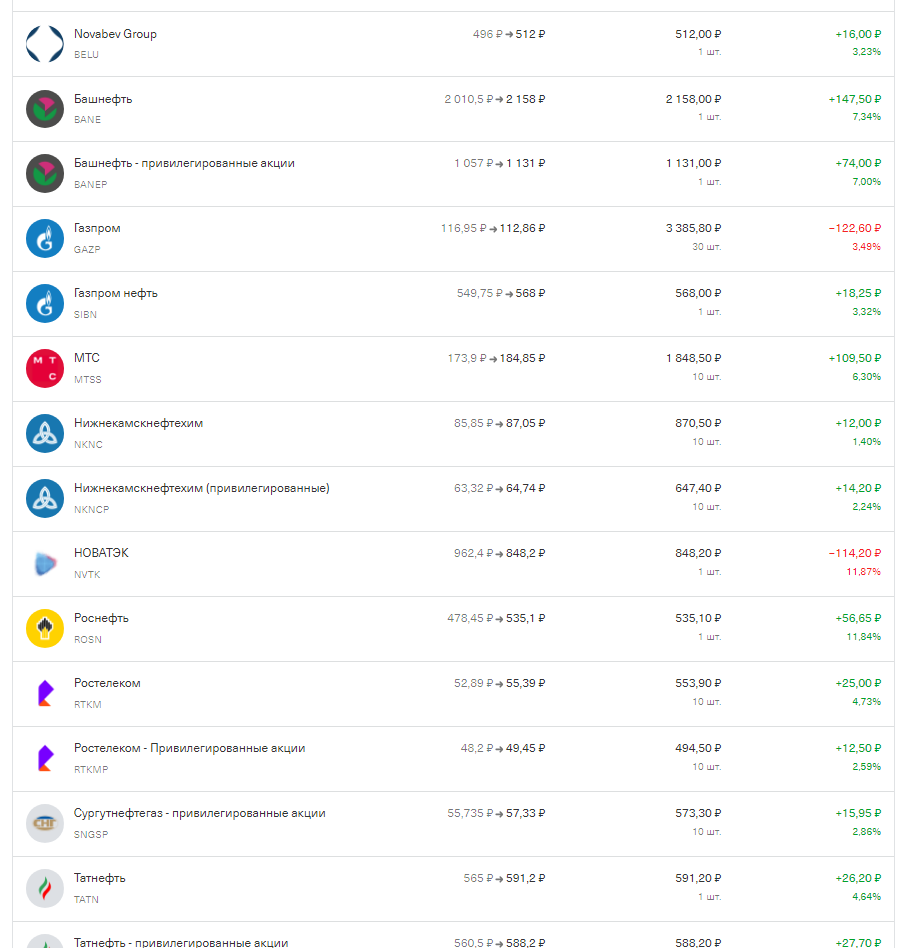
Task: Select the Нижнекамскнефтехим NKNC logo icon
Action: (x=45, y=433)
